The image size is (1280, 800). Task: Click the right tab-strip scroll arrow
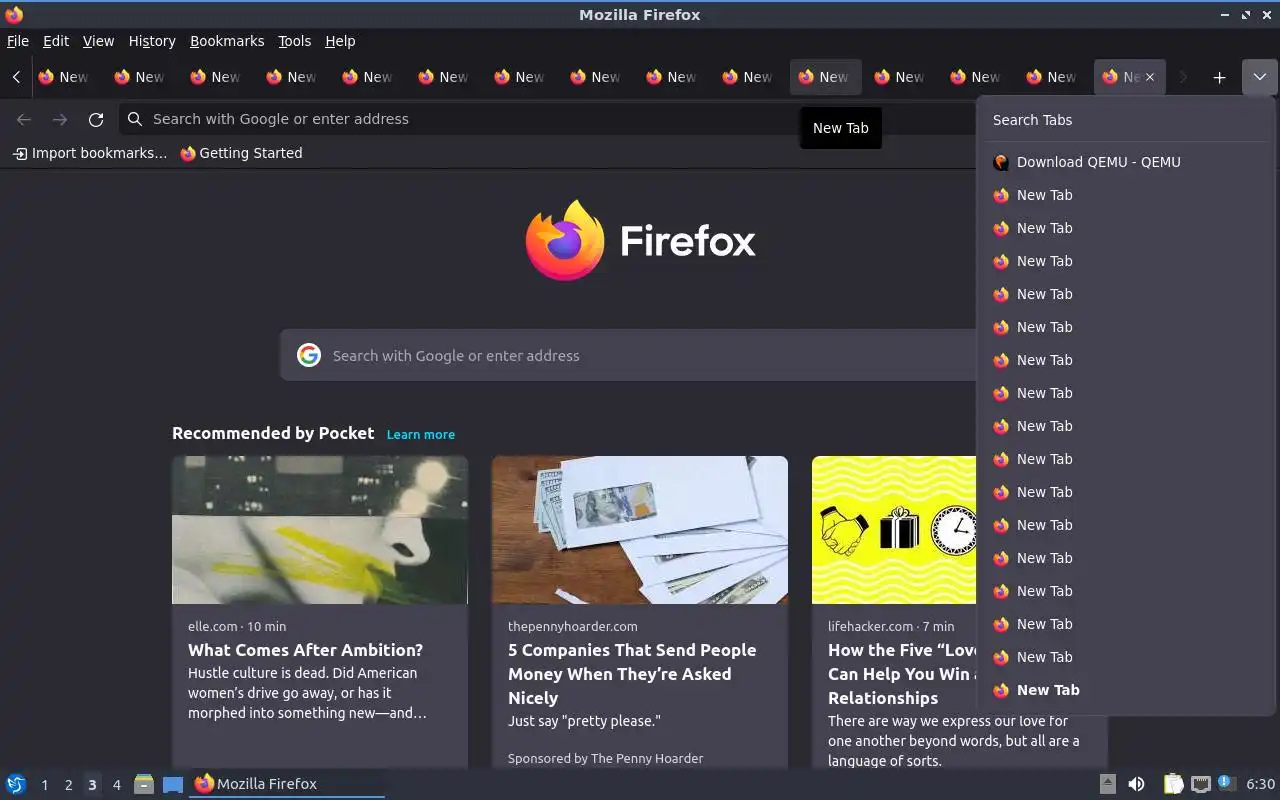pyautogui.click(x=1183, y=77)
